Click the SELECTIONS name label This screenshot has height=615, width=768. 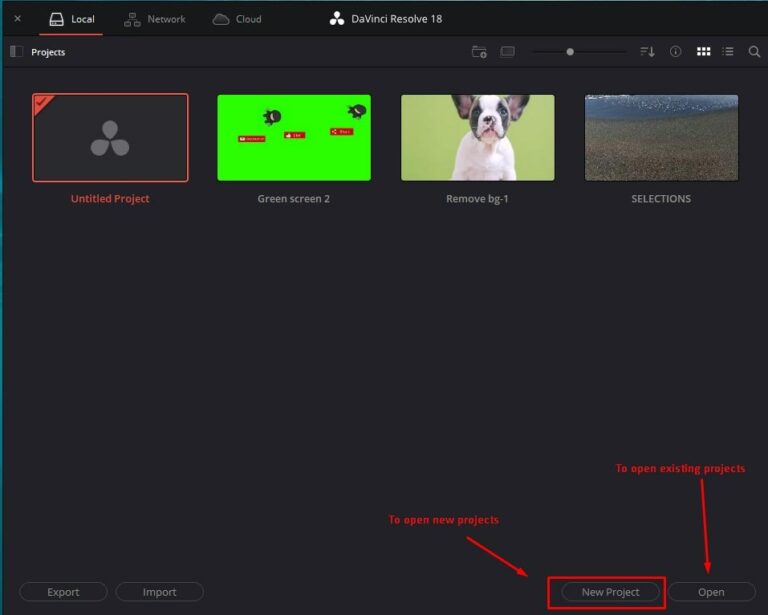661,199
